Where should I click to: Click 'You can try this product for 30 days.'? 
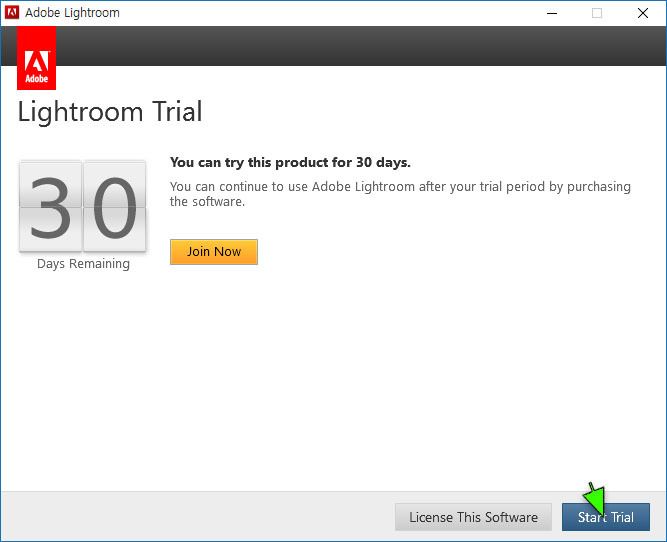(x=290, y=163)
